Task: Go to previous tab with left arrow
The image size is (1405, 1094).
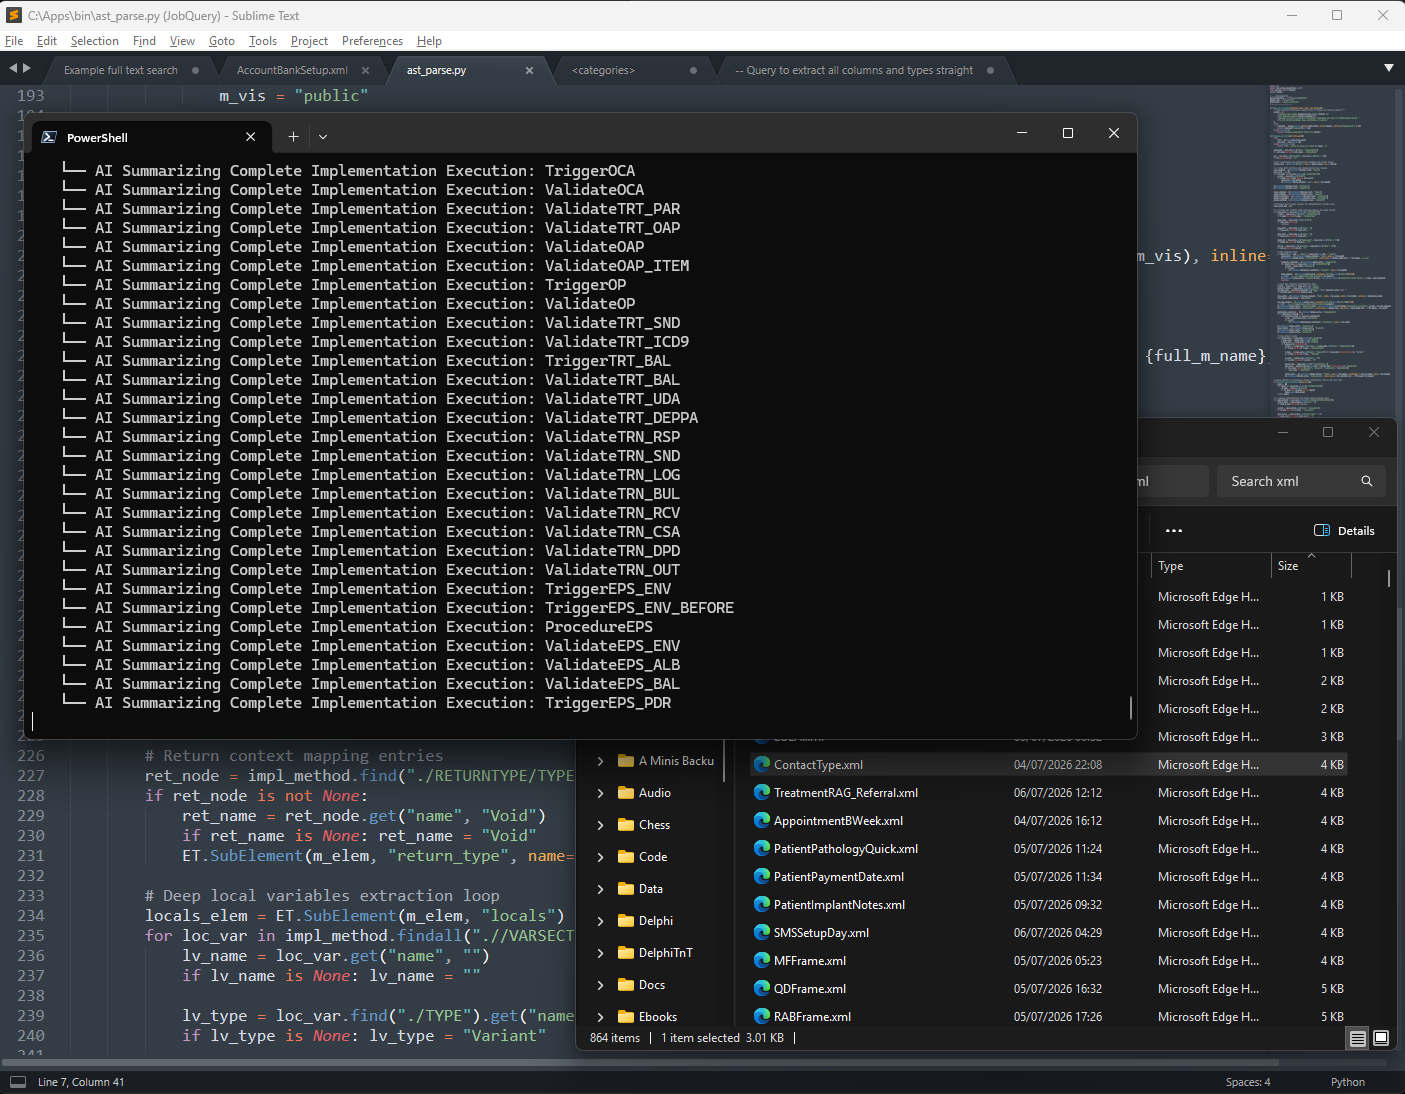Action: coord(13,68)
